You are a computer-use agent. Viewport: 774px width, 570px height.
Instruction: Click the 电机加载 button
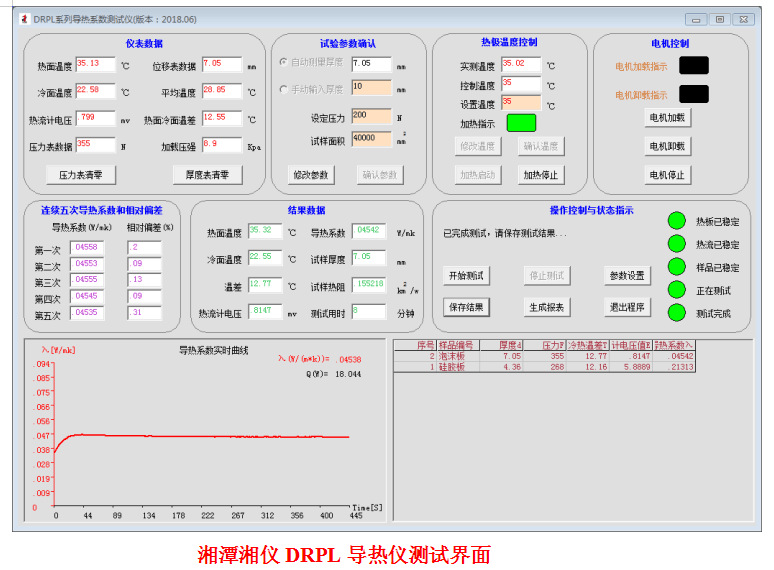[667, 117]
